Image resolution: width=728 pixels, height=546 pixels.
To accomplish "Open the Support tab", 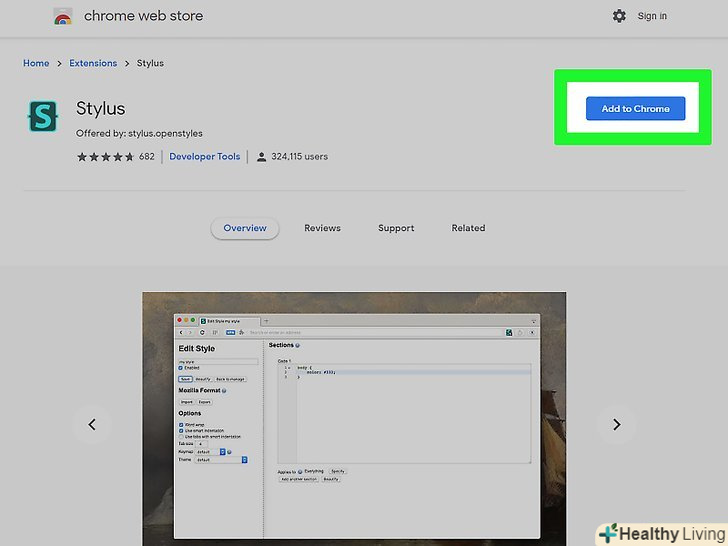I will [396, 228].
